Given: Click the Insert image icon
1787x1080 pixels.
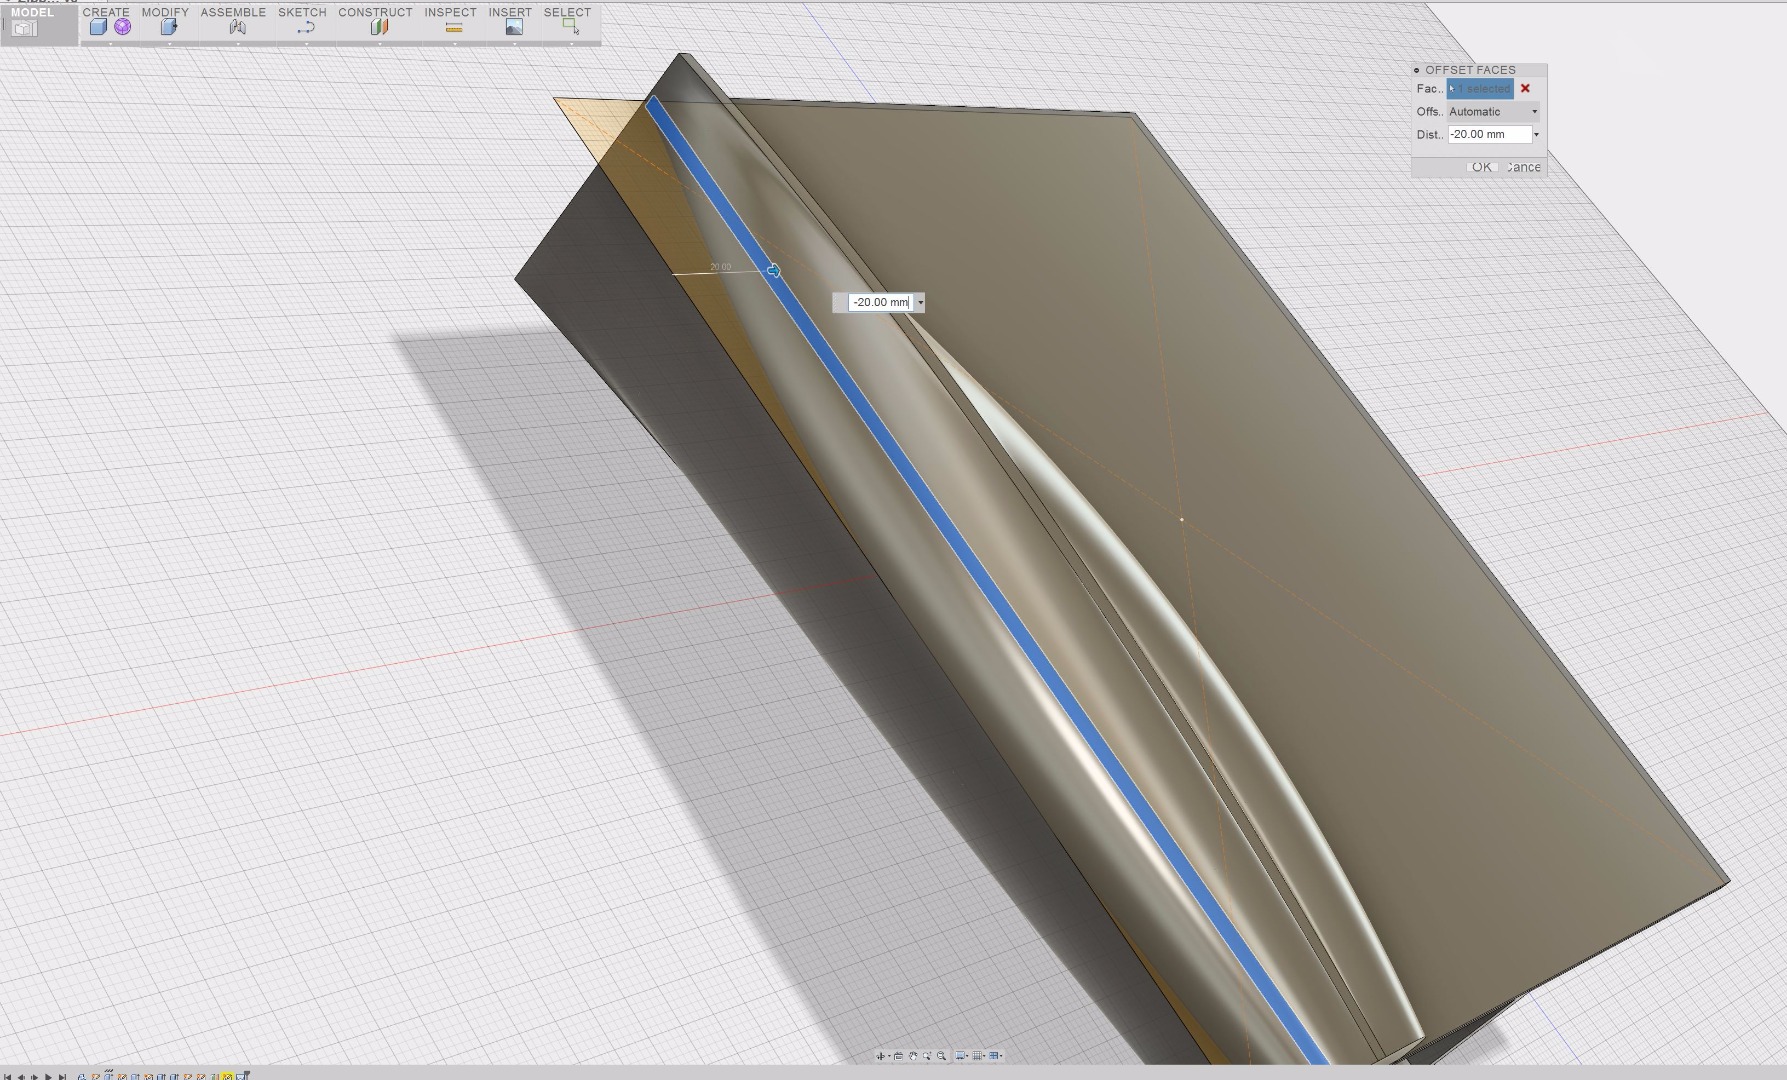Looking at the screenshot, I should (x=514, y=28).
